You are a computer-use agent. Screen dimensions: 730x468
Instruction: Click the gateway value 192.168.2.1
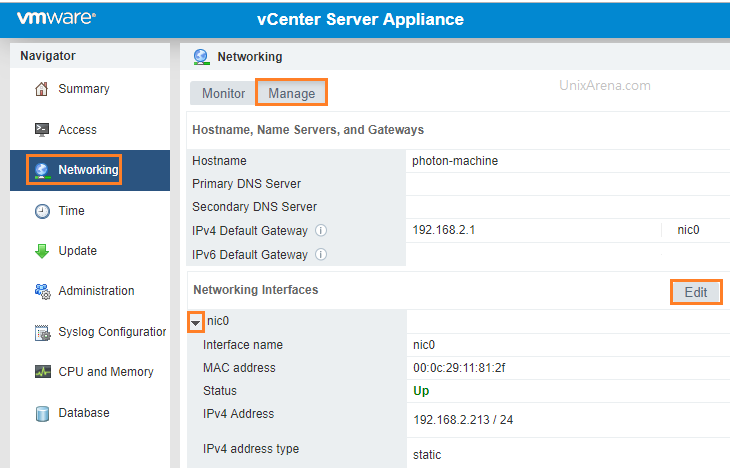pos(444,230)
